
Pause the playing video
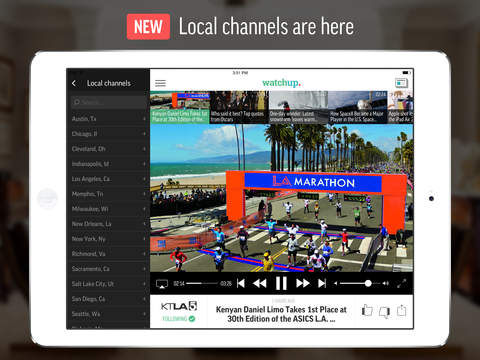[281, 283]
